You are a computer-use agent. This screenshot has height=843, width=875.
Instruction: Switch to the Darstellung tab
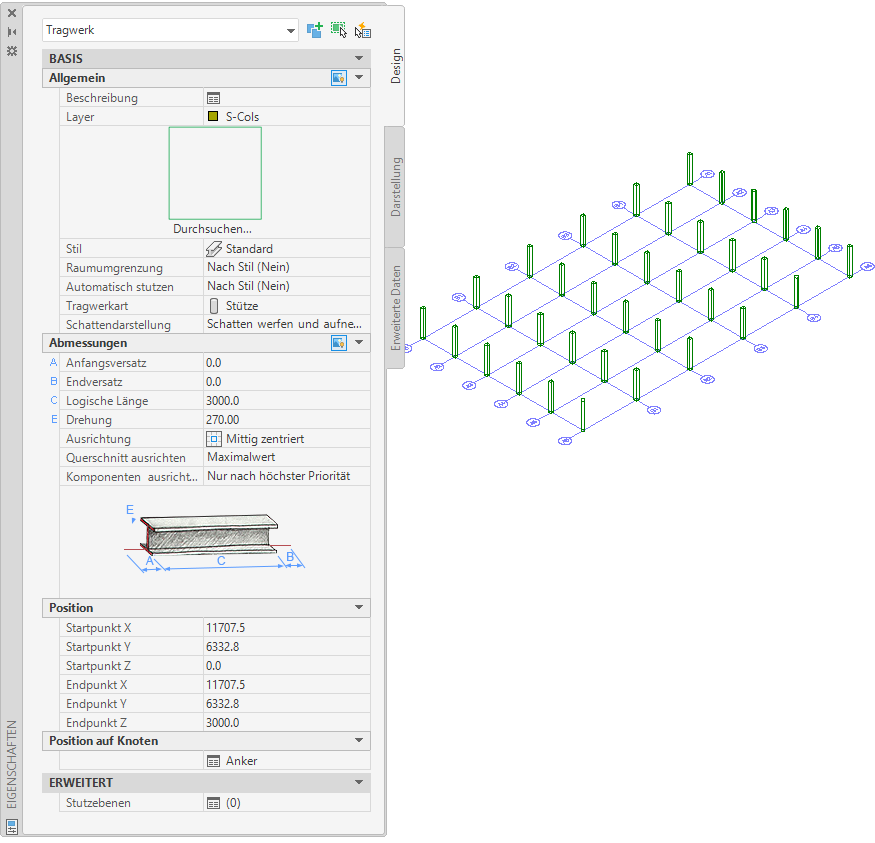coord(395,186)
